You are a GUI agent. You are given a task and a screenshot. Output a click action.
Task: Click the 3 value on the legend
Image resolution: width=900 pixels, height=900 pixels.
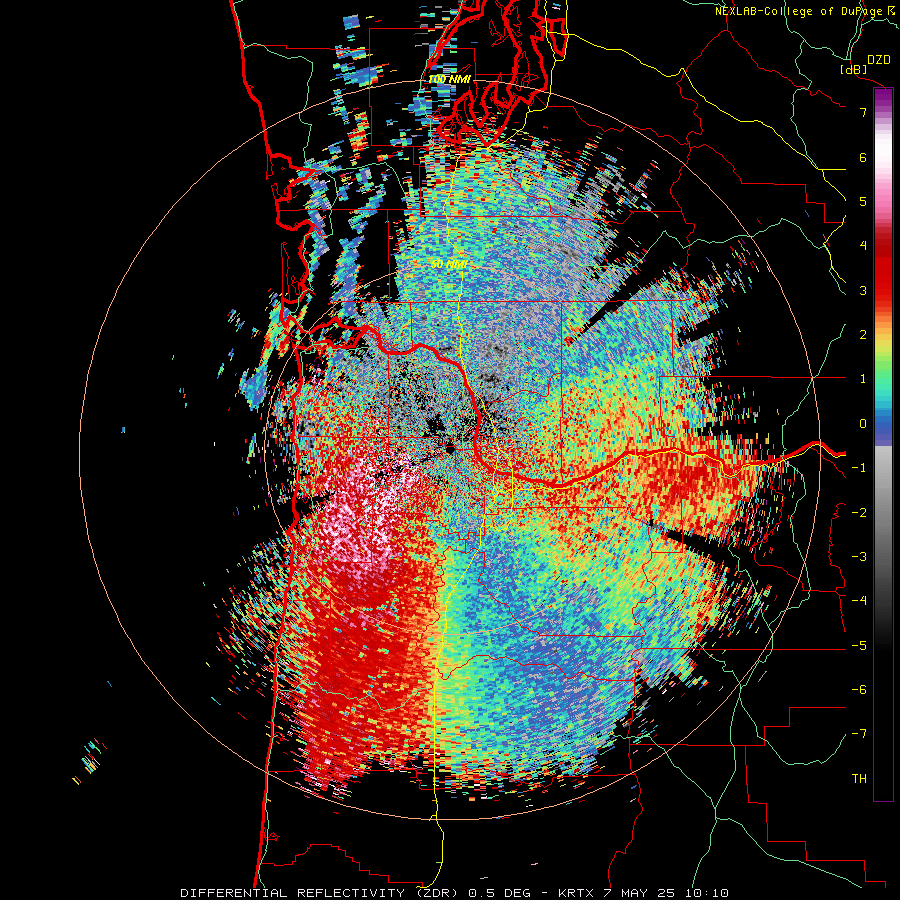click(863, 290)
